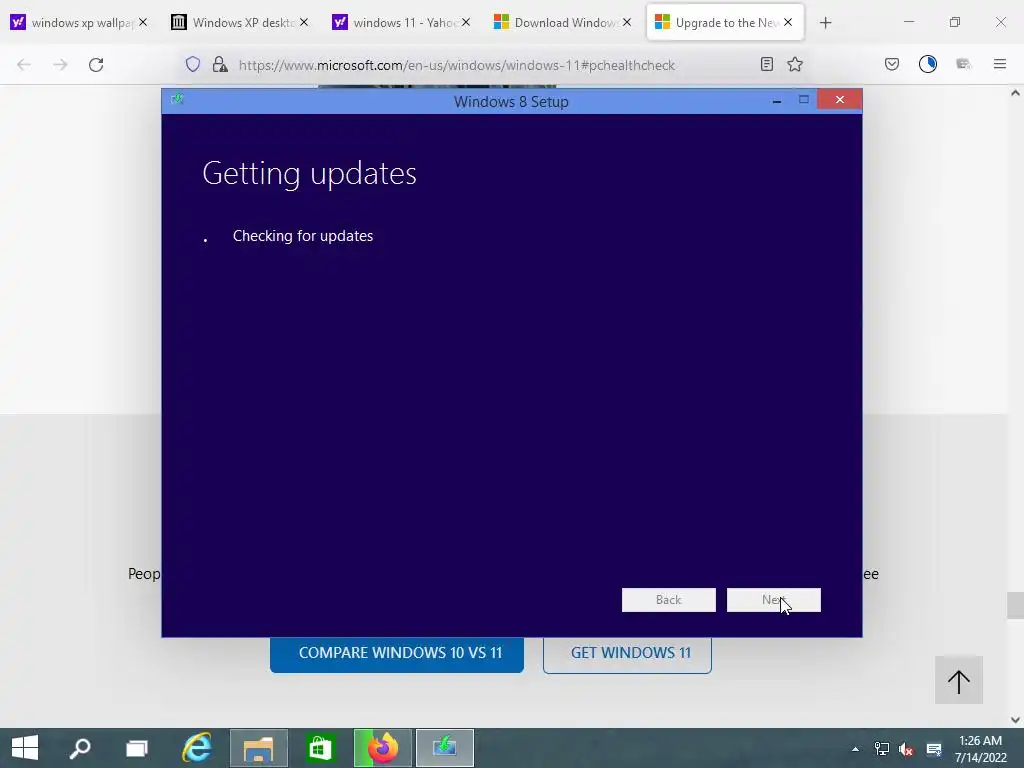This screenshot has height=768, width=1024.
Task: Open the tracking protection shield icon
Action: tap(193, 64)
